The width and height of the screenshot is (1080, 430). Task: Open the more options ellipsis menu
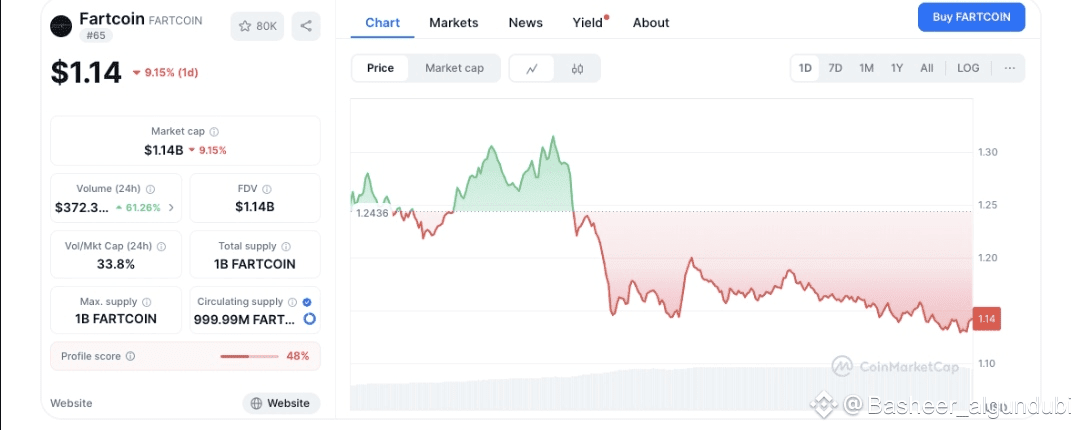click(1009, 68)
